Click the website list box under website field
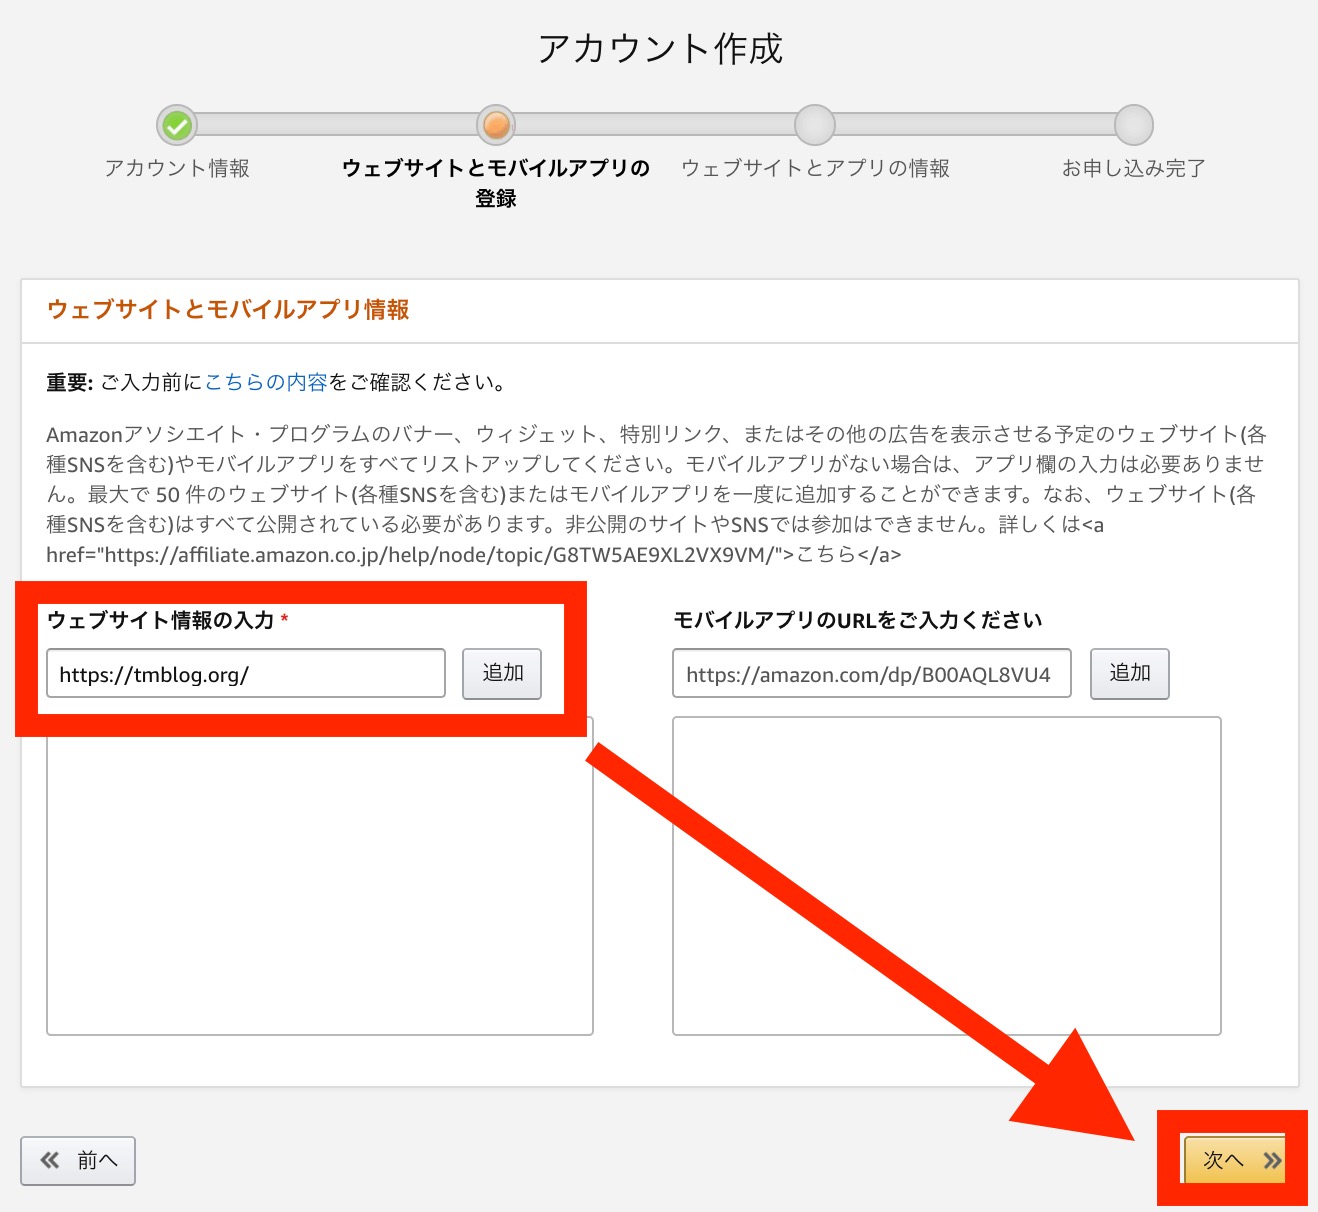The height and width of the screenshot is (1212, 1318). click(x=320, y=876)
